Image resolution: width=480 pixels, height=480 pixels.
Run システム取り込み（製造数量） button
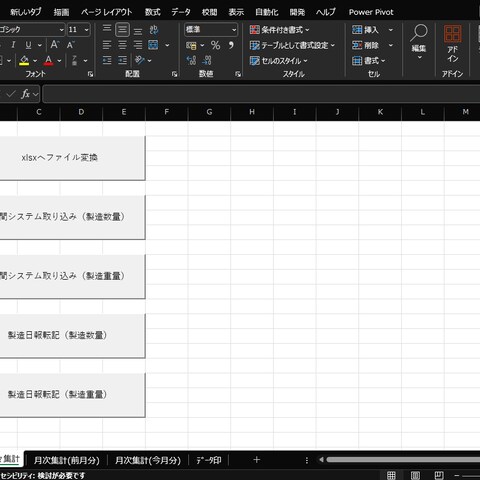pos(72,217)
